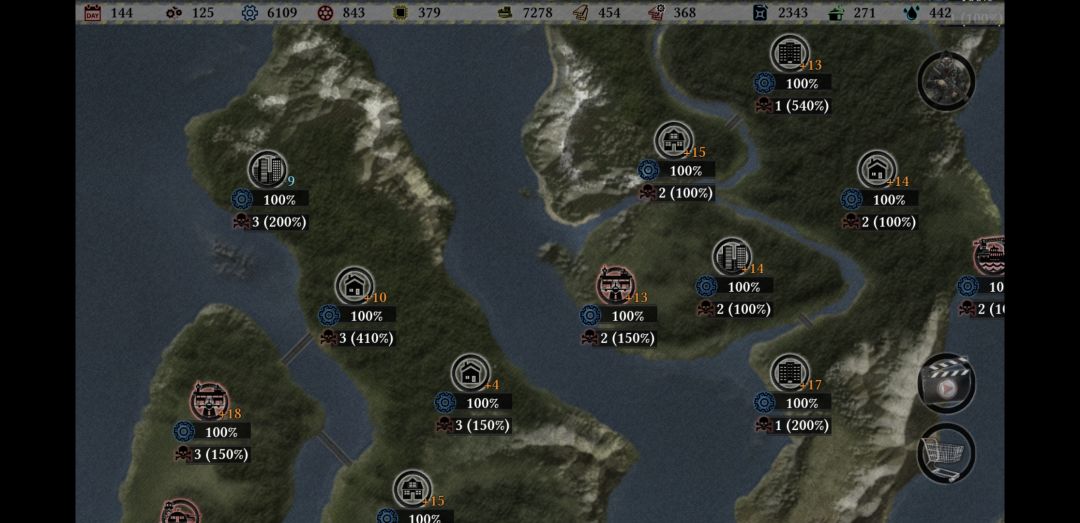
Task: Click the skull icon beside 1 (540%)
Action: pos(763,106)
